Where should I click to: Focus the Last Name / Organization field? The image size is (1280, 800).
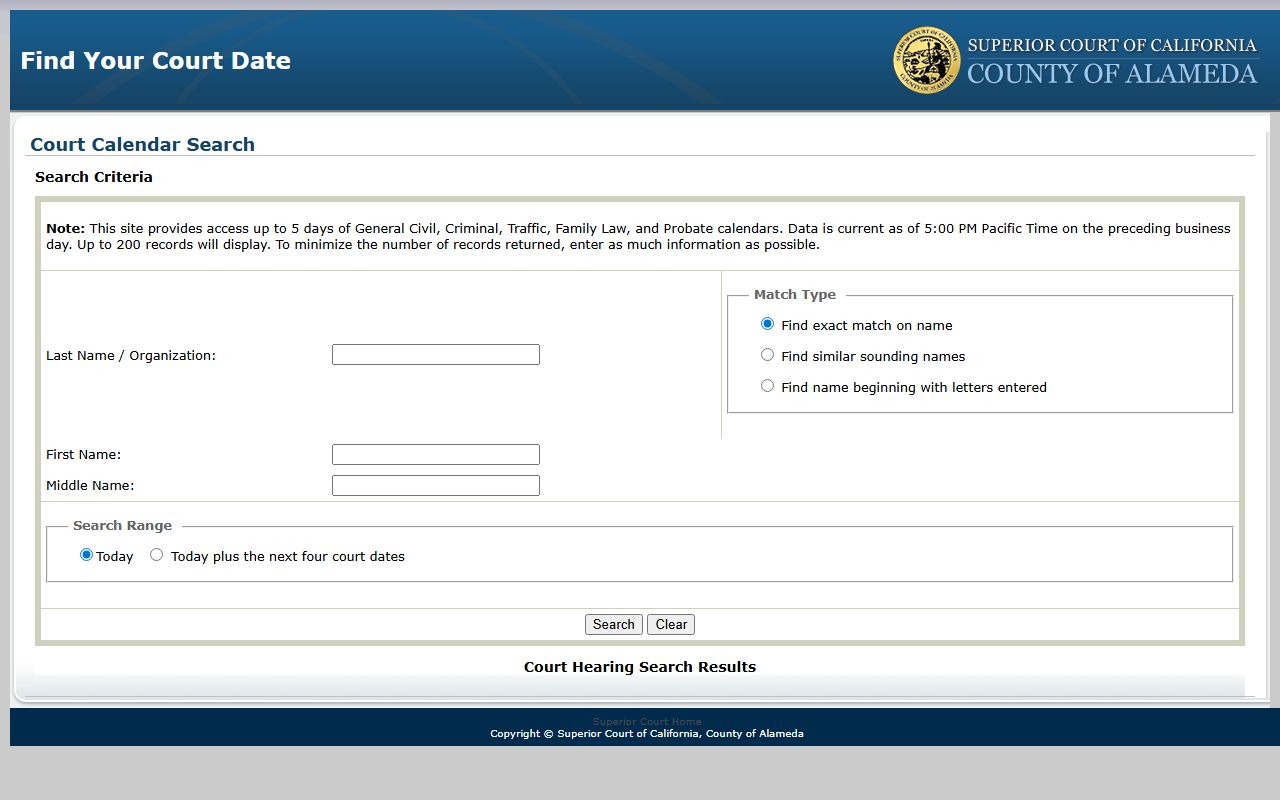coord(436,355)
